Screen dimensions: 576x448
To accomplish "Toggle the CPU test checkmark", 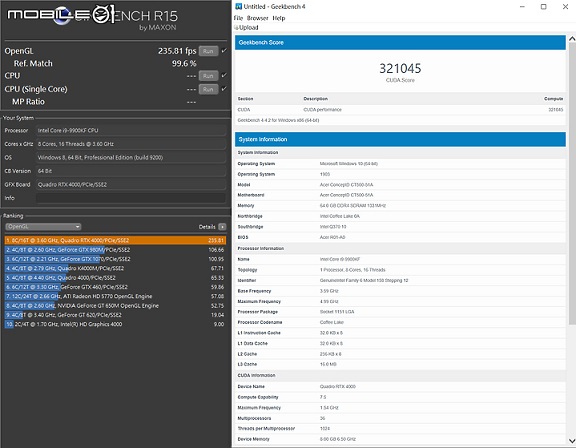I will tap(224, 75).
